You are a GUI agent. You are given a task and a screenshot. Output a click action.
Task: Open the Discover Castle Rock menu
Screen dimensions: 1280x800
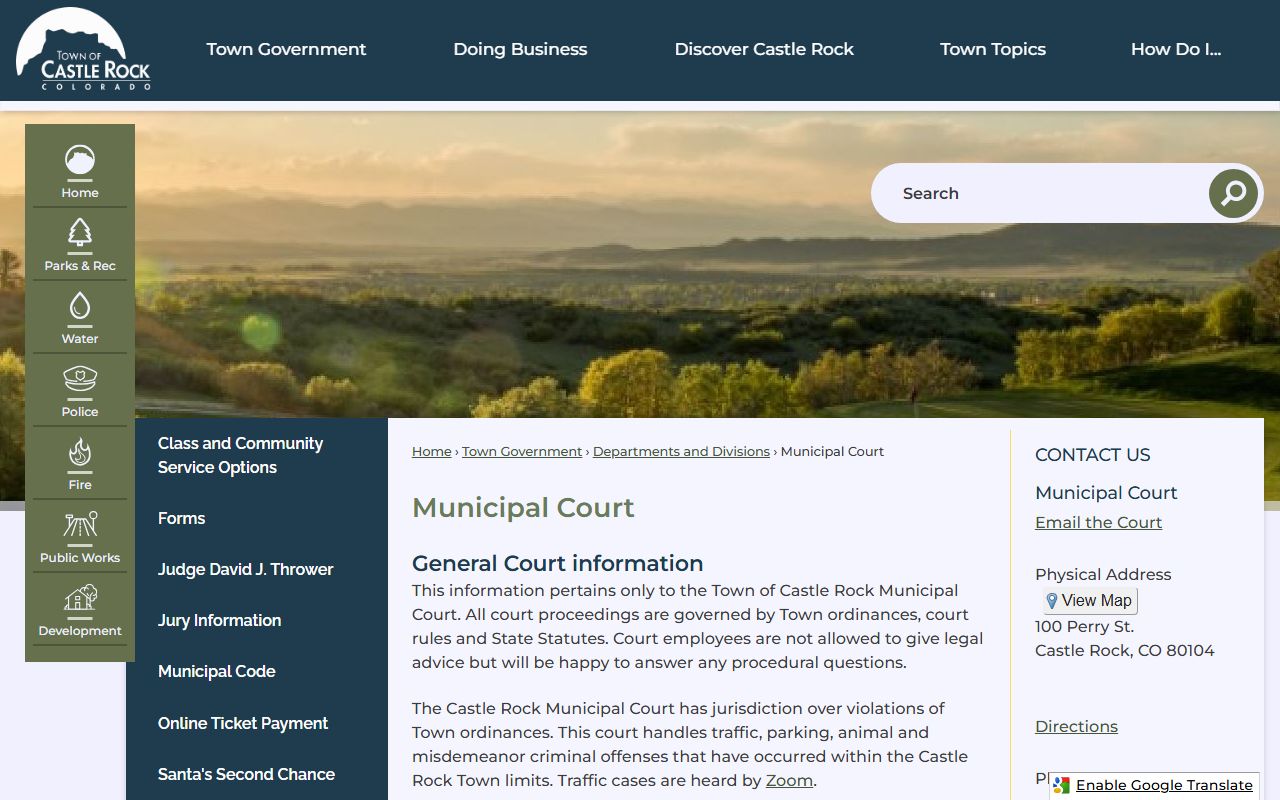pyautogui.click(x=764, y=49)
